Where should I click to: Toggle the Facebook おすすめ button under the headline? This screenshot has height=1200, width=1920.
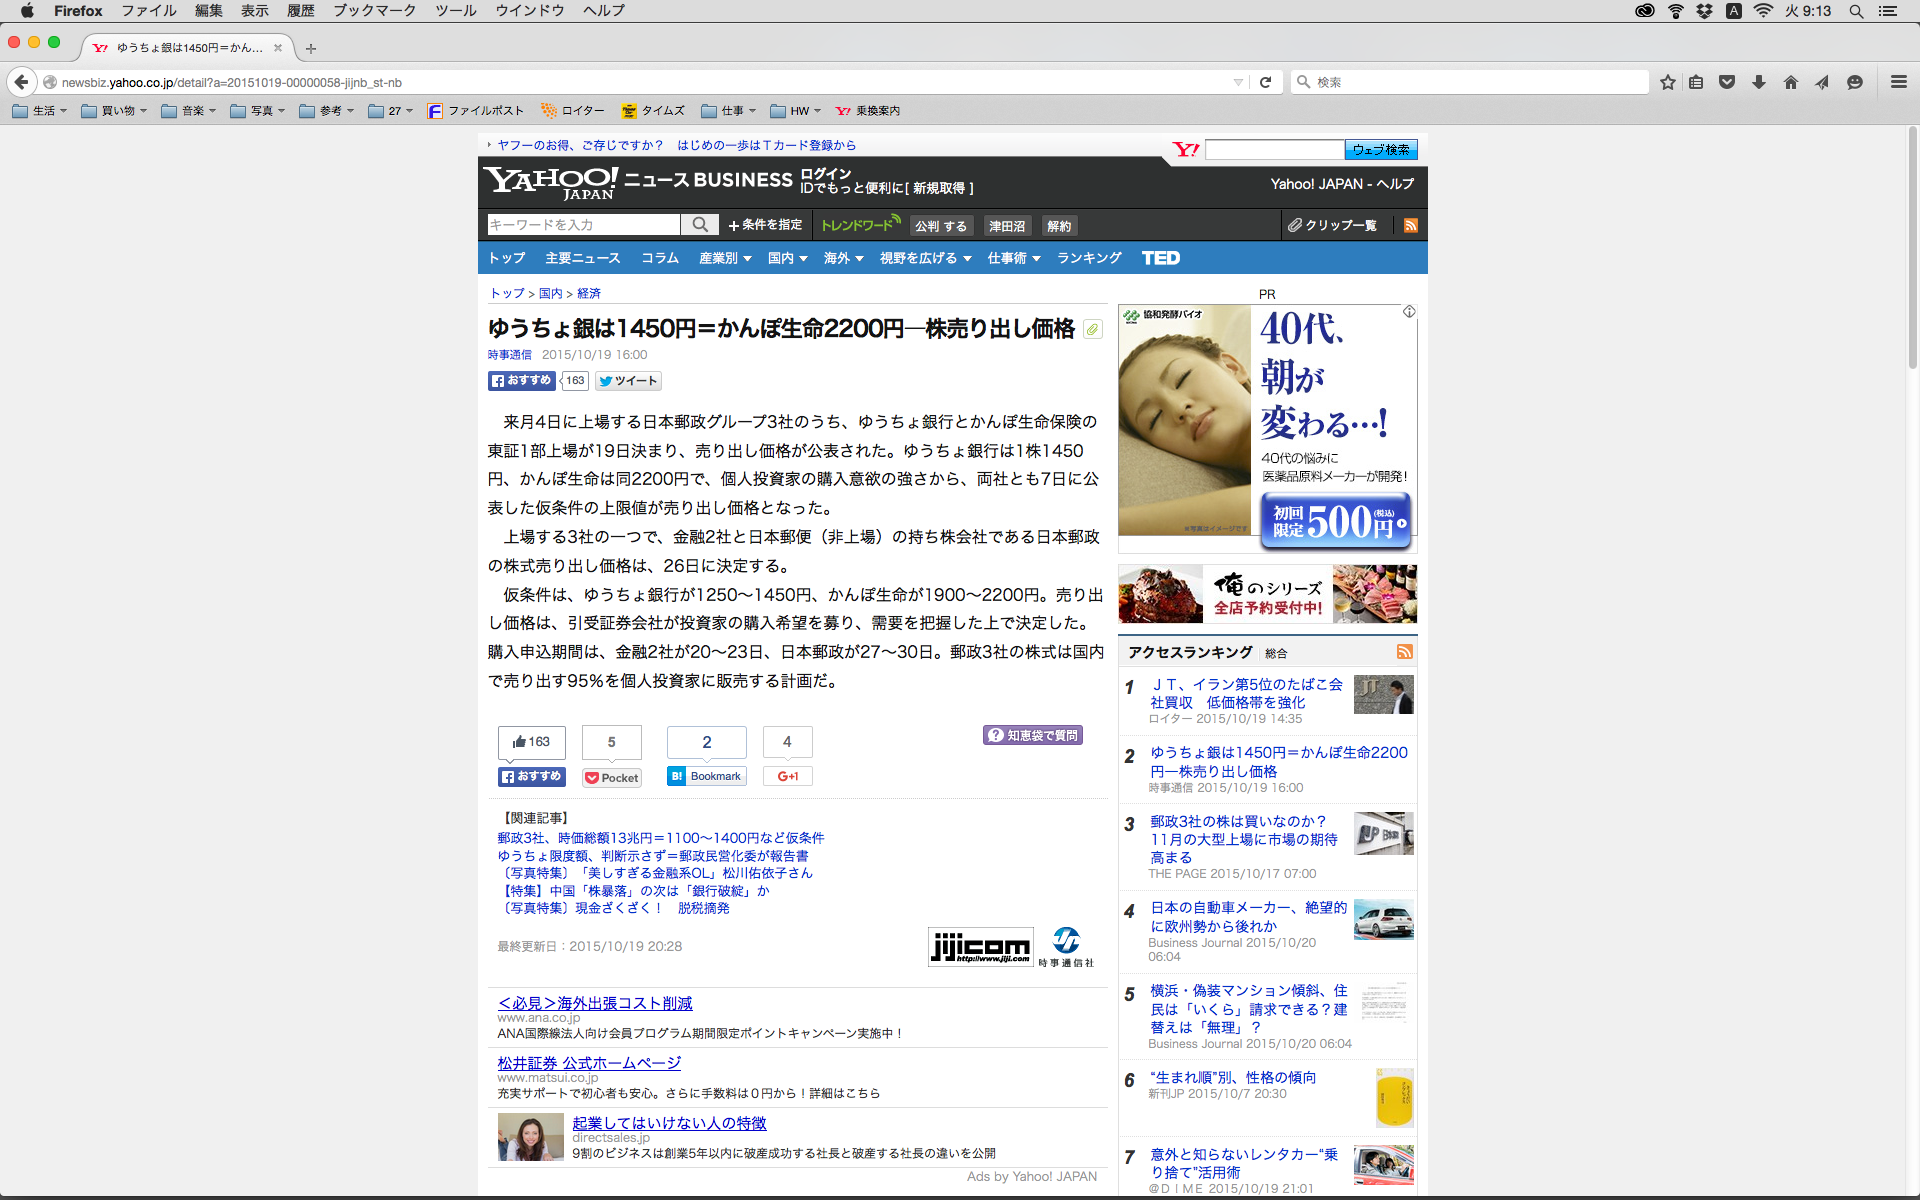click(x=522, y=381)
